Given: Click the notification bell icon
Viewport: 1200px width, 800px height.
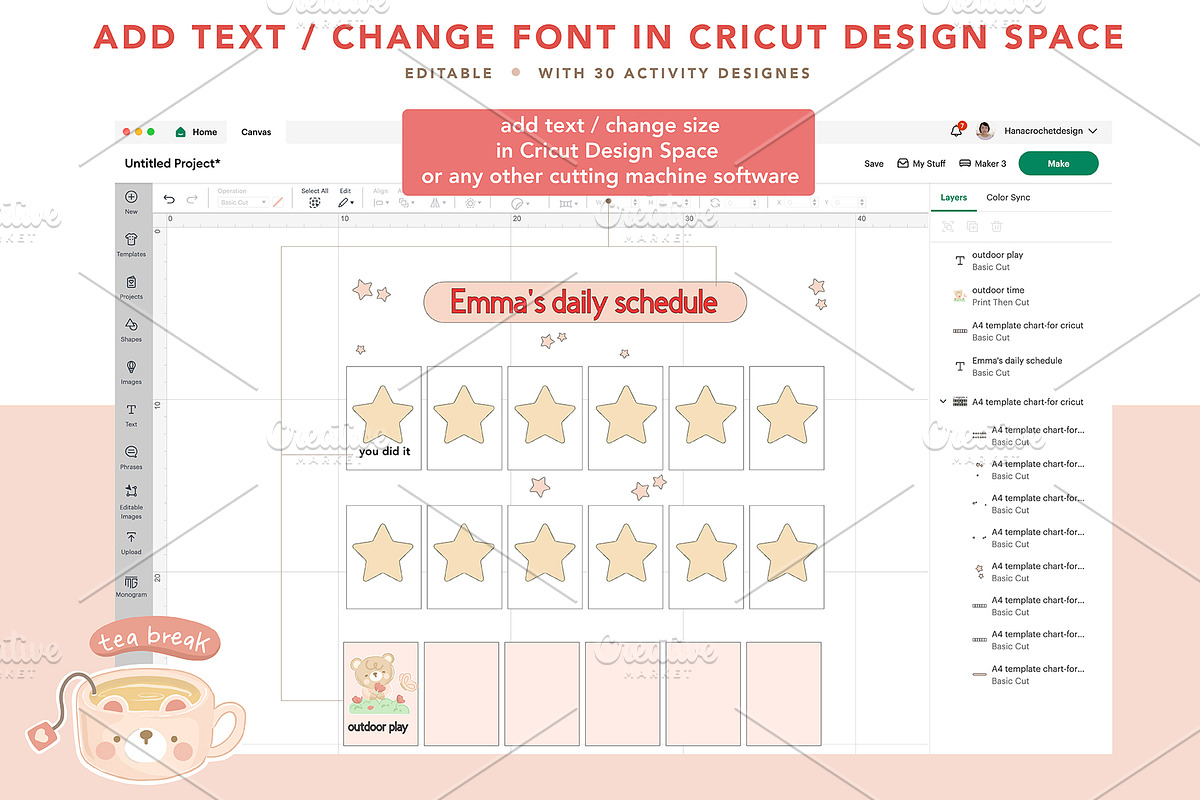Looking at the screenshot, I should click(957, 131).
